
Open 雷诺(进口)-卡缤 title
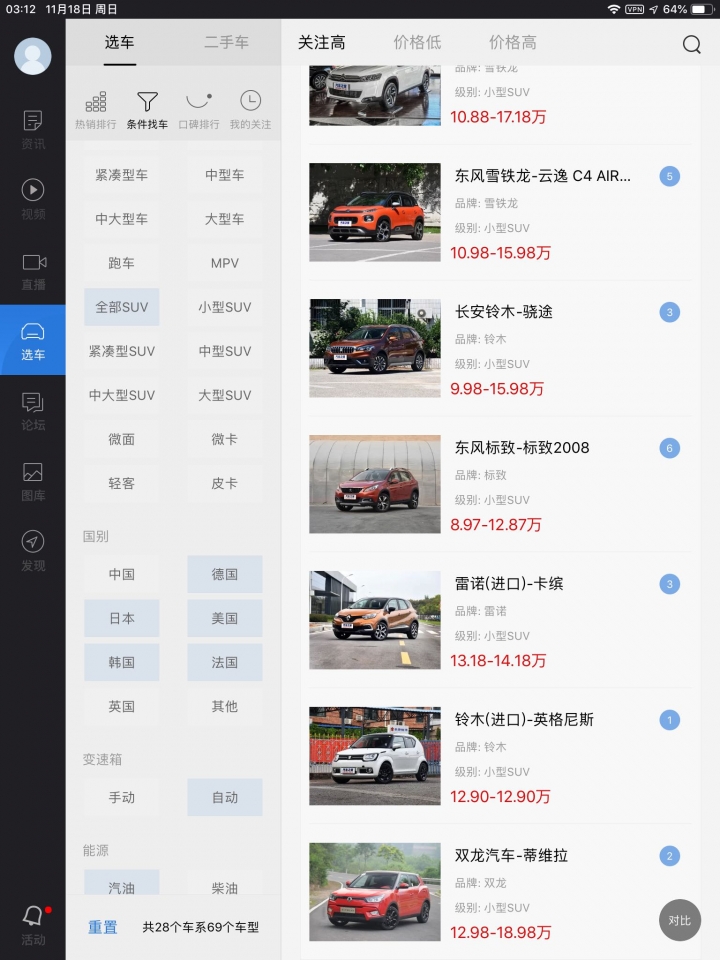click(x=509, y=583)
